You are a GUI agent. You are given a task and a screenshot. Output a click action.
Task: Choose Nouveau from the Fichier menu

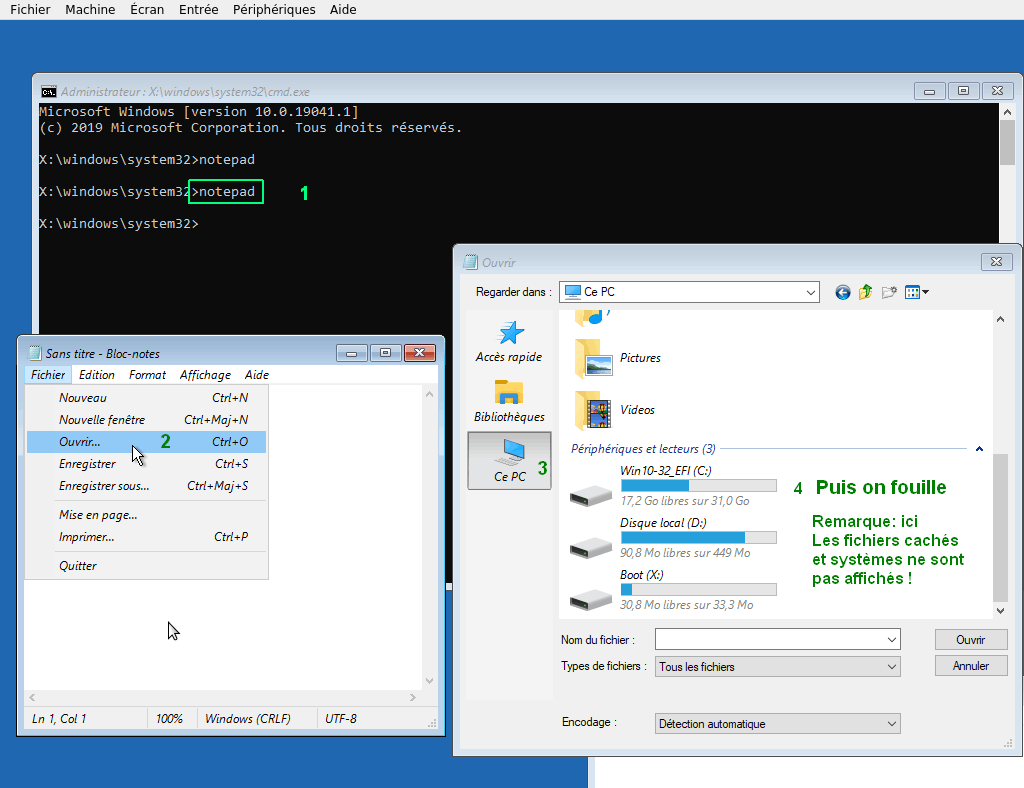[x=146, y=398]
